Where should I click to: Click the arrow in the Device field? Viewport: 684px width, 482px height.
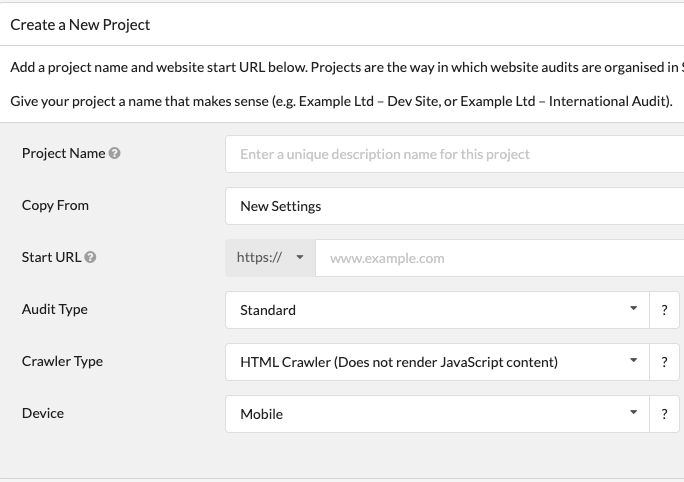(633, 413)
